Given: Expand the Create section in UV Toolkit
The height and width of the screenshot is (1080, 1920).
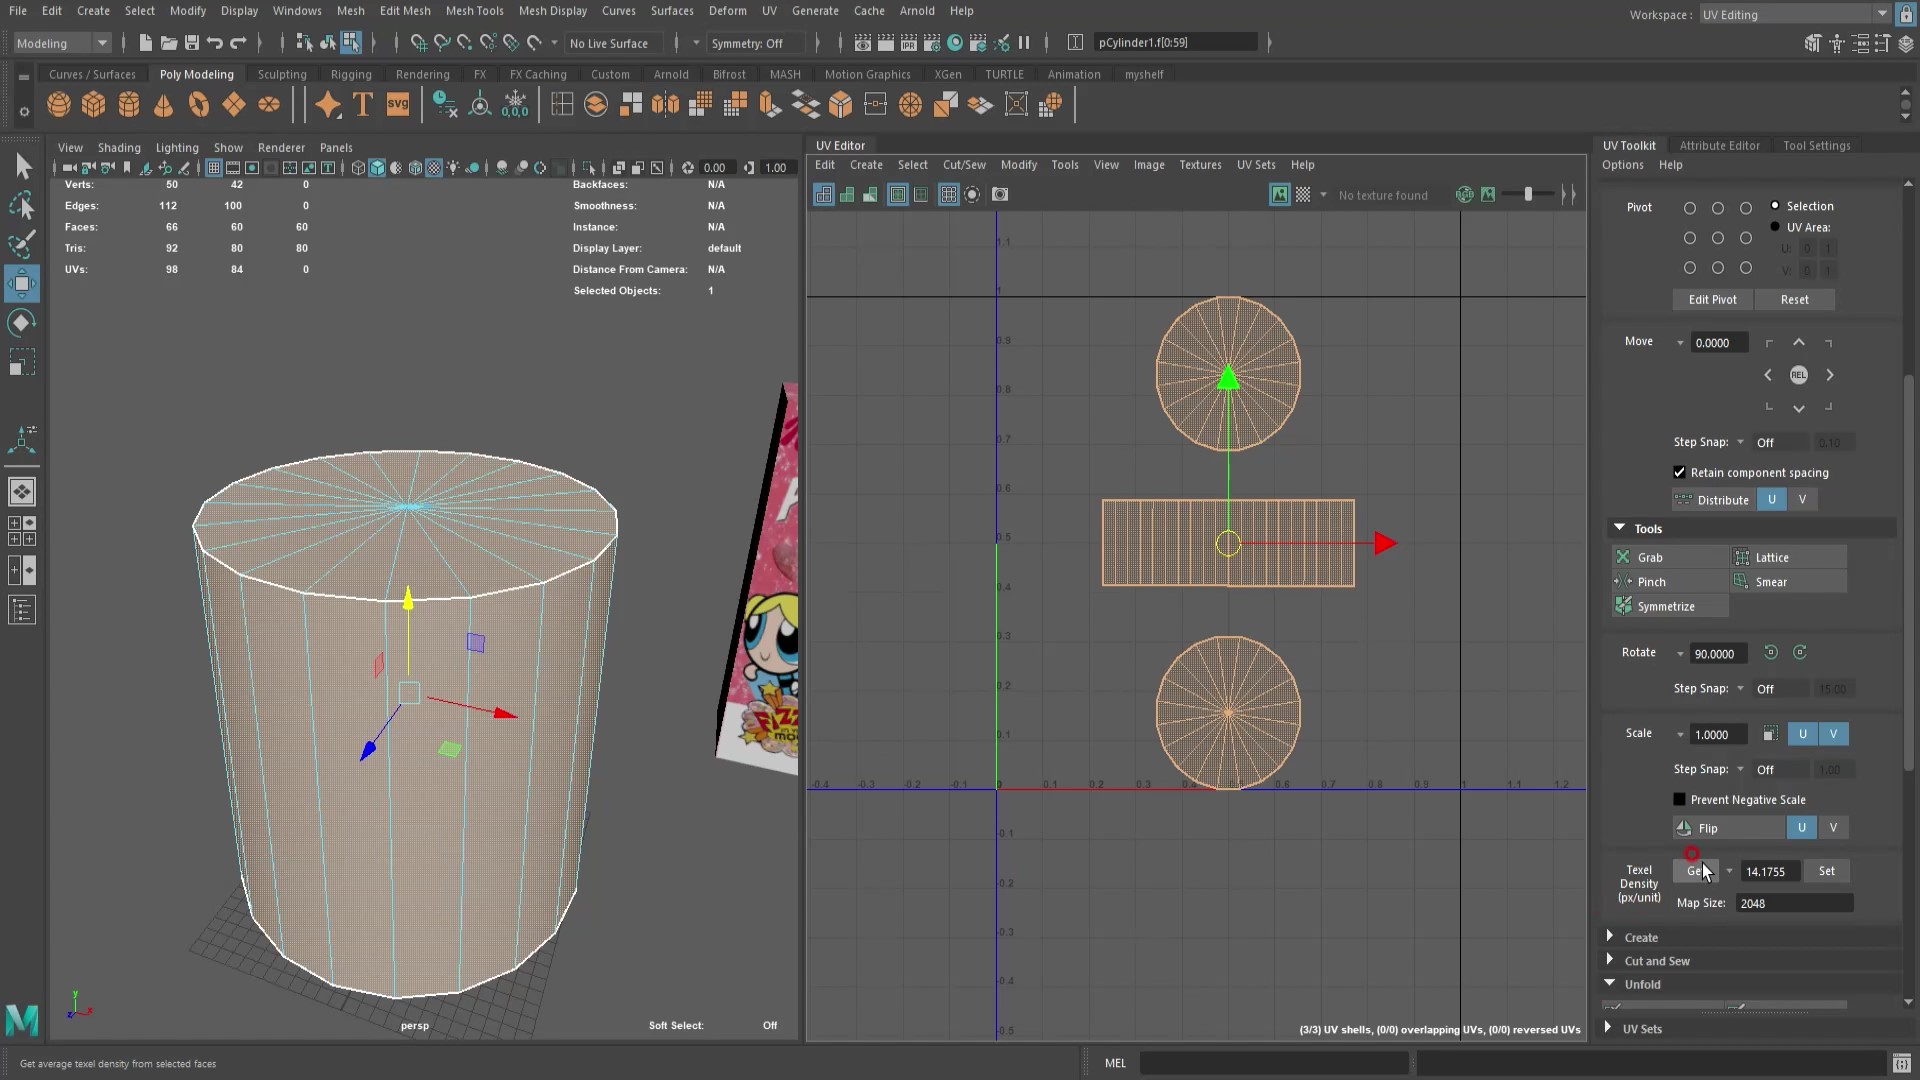Looking at the screenshot, I should click(1610, 937).
